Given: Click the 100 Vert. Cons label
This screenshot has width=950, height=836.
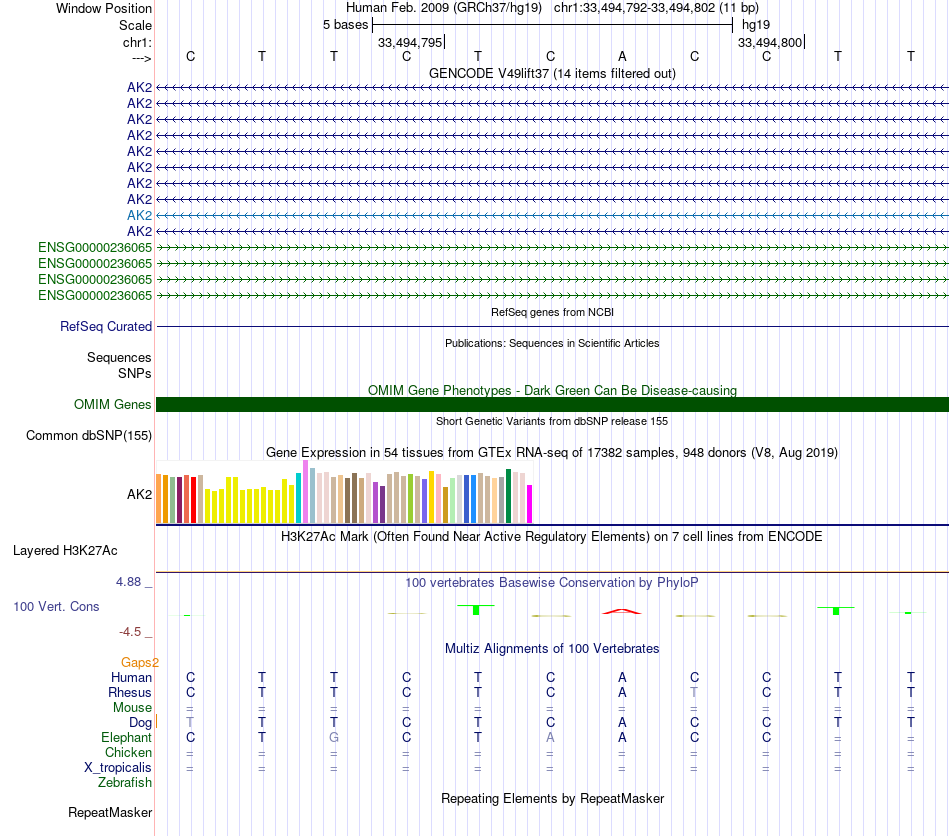Looking at the screenshot, I should pyautogui.click(x=56, y=606).
